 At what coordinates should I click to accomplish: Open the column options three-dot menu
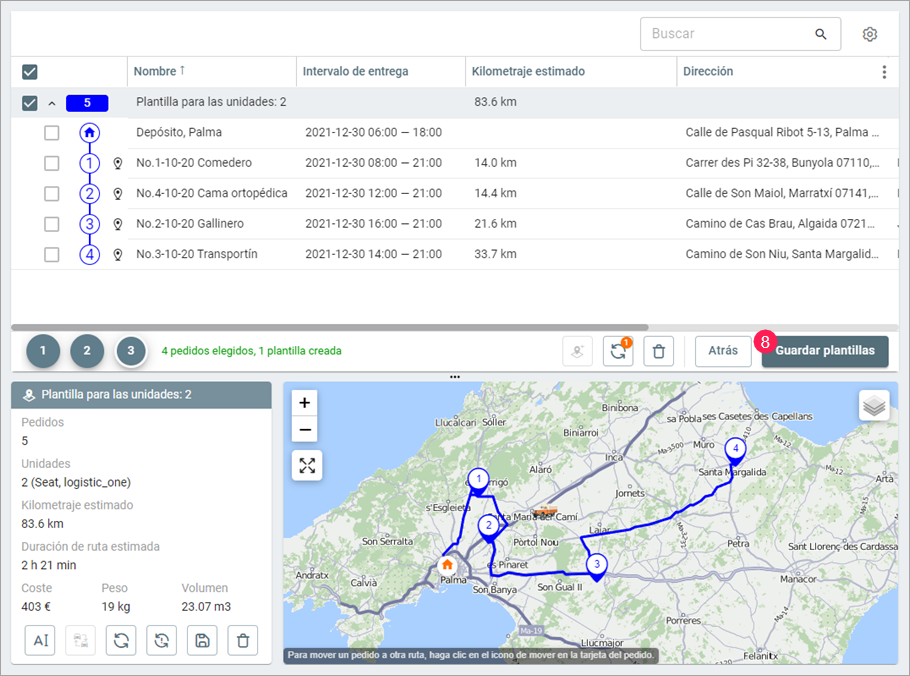tap(883, 72)
